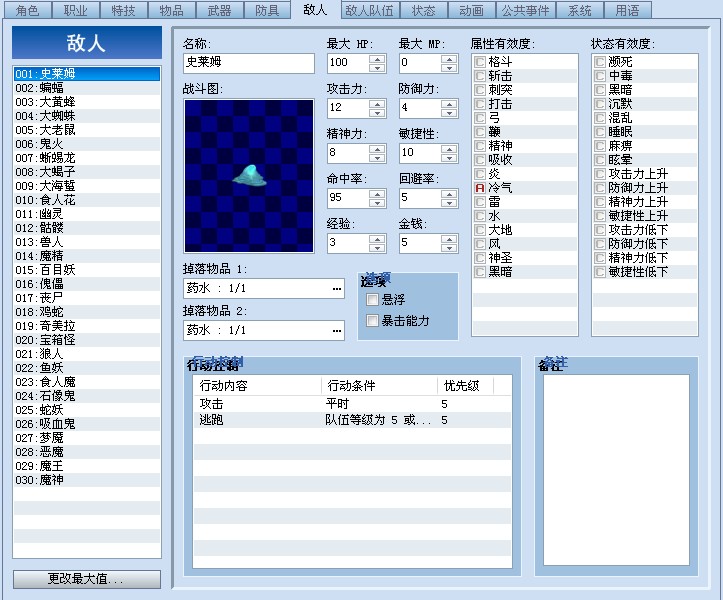This screenshot has height=600, width=723.
Task: Toggle 中毒 state efficiency box
Action: [x=599, y=76]
